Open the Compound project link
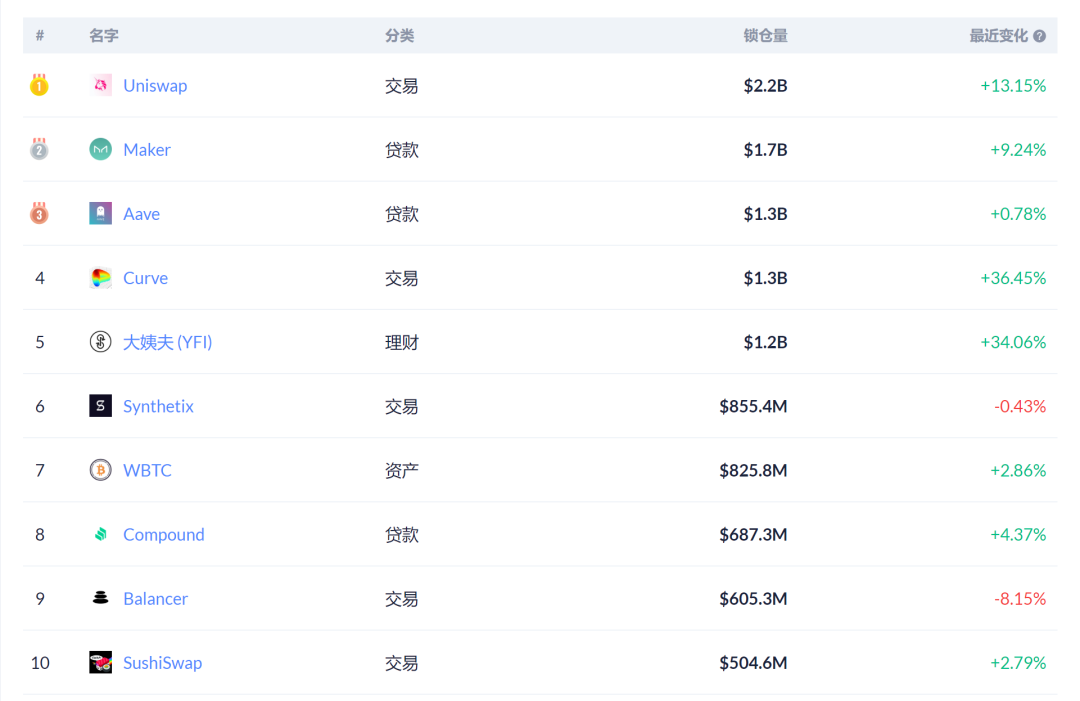 tap(164, 534)
